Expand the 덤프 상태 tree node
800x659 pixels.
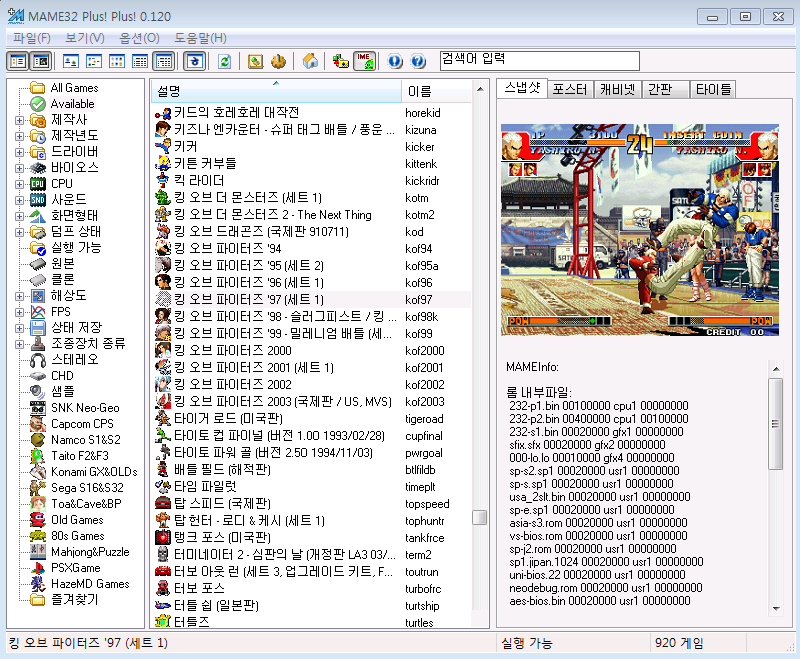pyautogui.click(x=19, y=232)
